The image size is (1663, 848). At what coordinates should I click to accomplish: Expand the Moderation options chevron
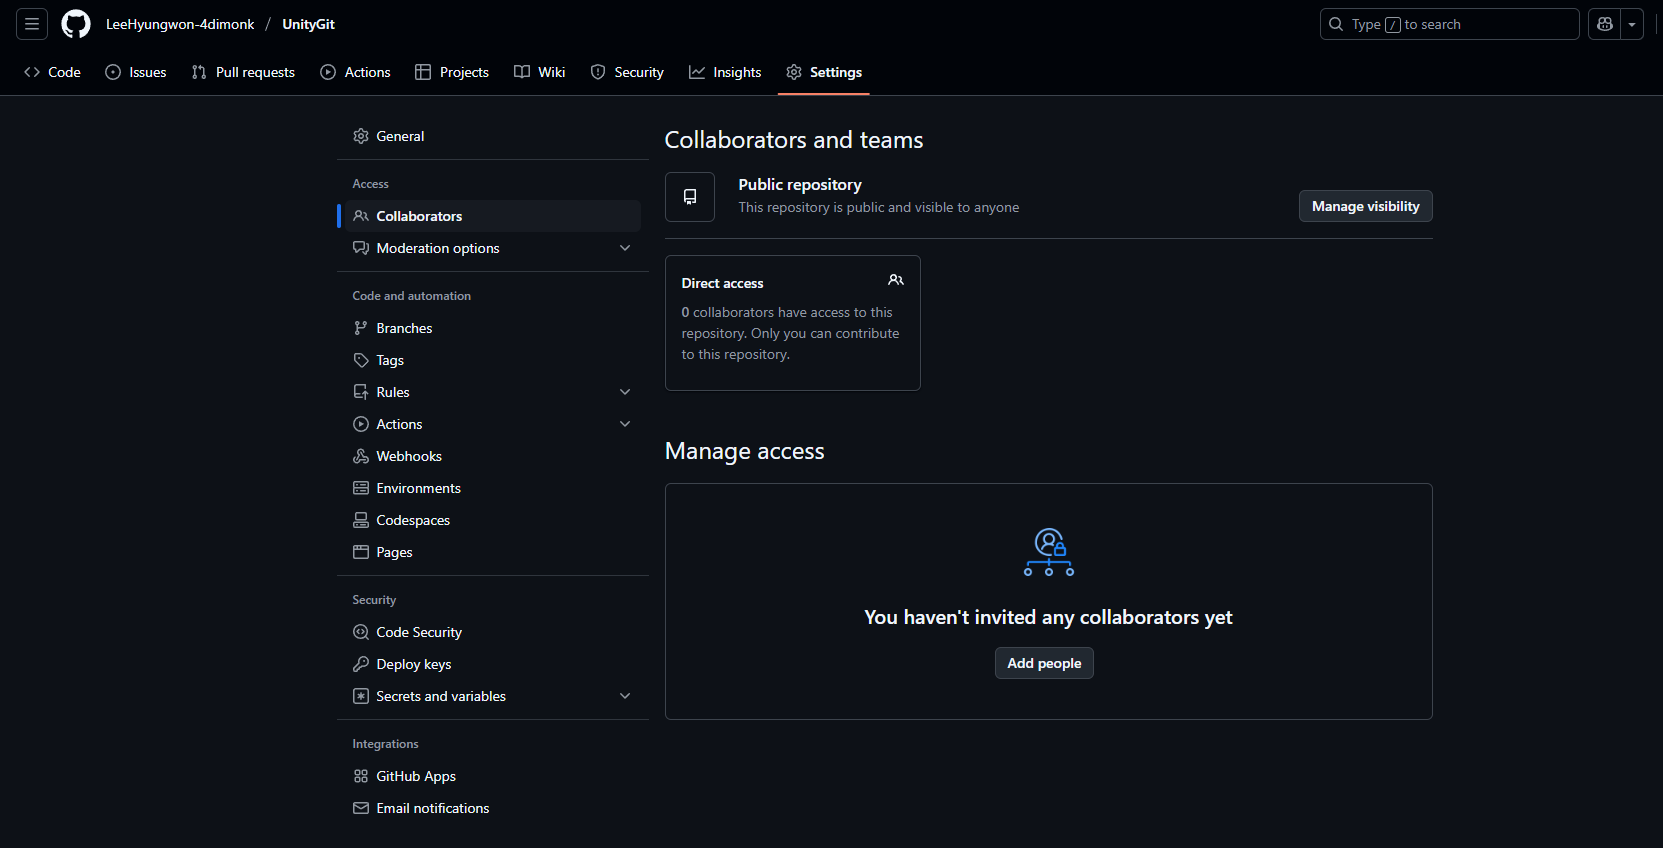[x=625, y=248]
